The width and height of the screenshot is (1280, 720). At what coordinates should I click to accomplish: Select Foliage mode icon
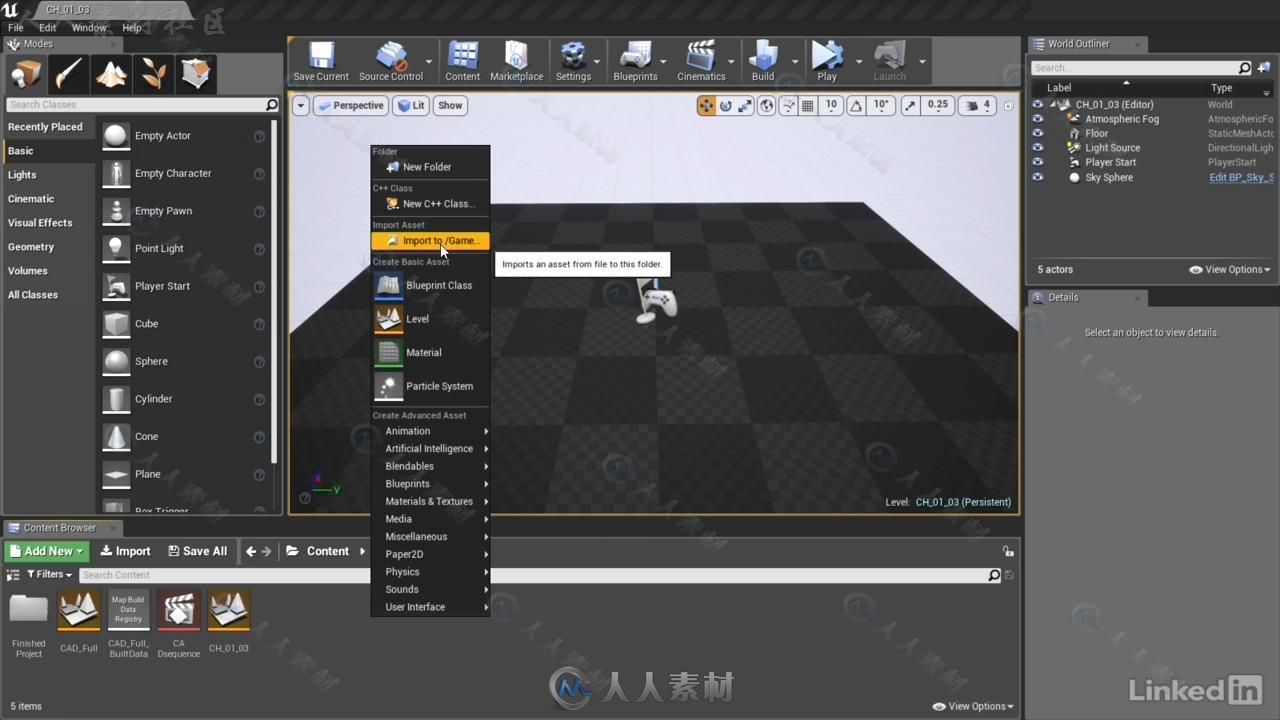(153, 74)
